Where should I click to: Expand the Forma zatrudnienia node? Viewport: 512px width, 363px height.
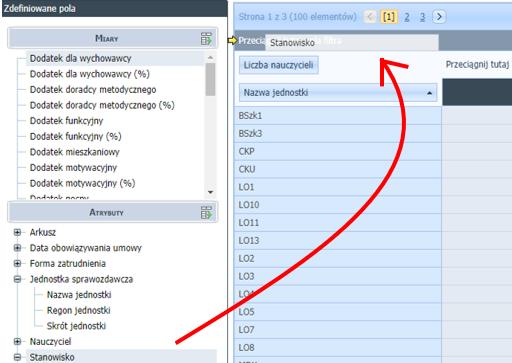pyautogui.click(x=17, y=264)
